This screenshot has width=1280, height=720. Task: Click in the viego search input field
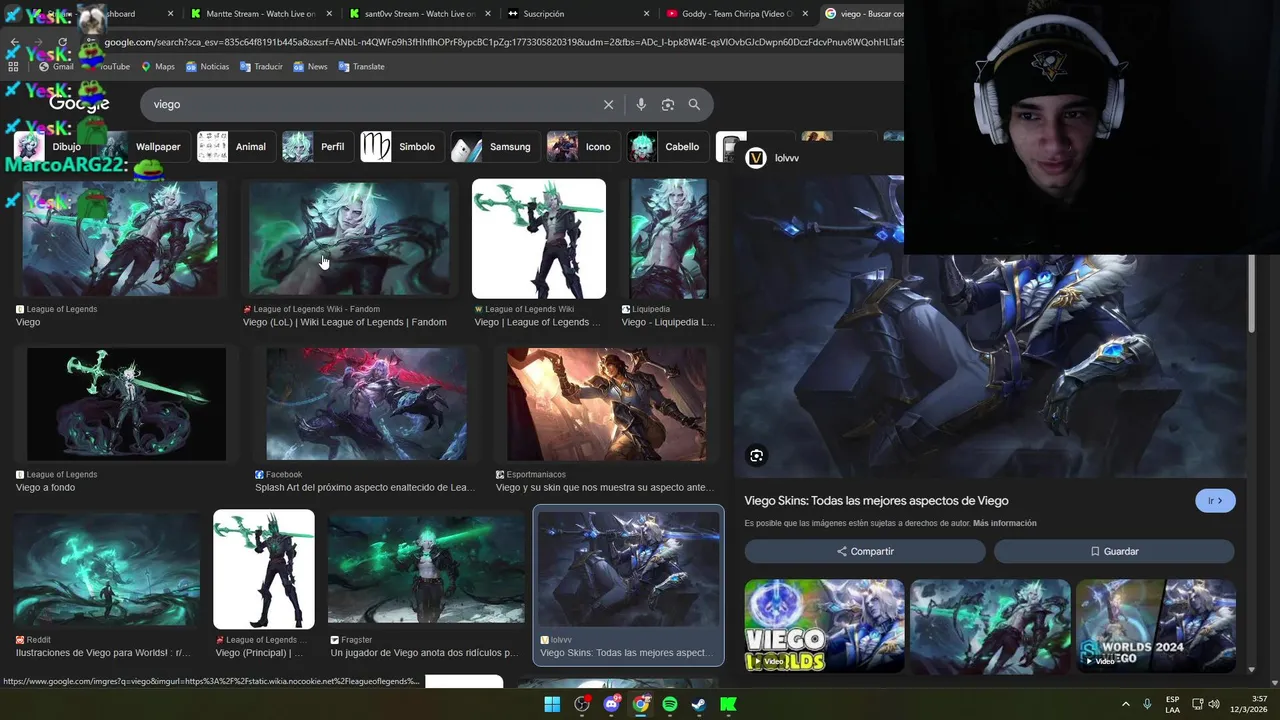pos(370,104)
